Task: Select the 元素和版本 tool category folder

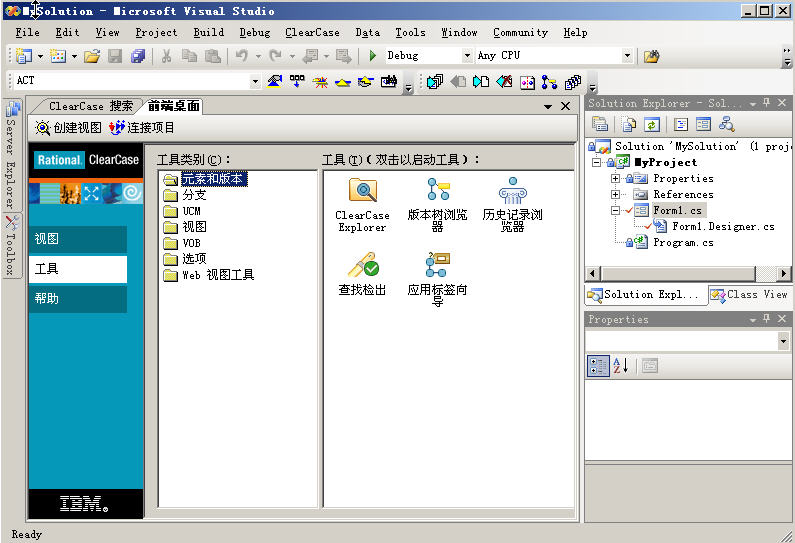Action: (x=205, y=179)
